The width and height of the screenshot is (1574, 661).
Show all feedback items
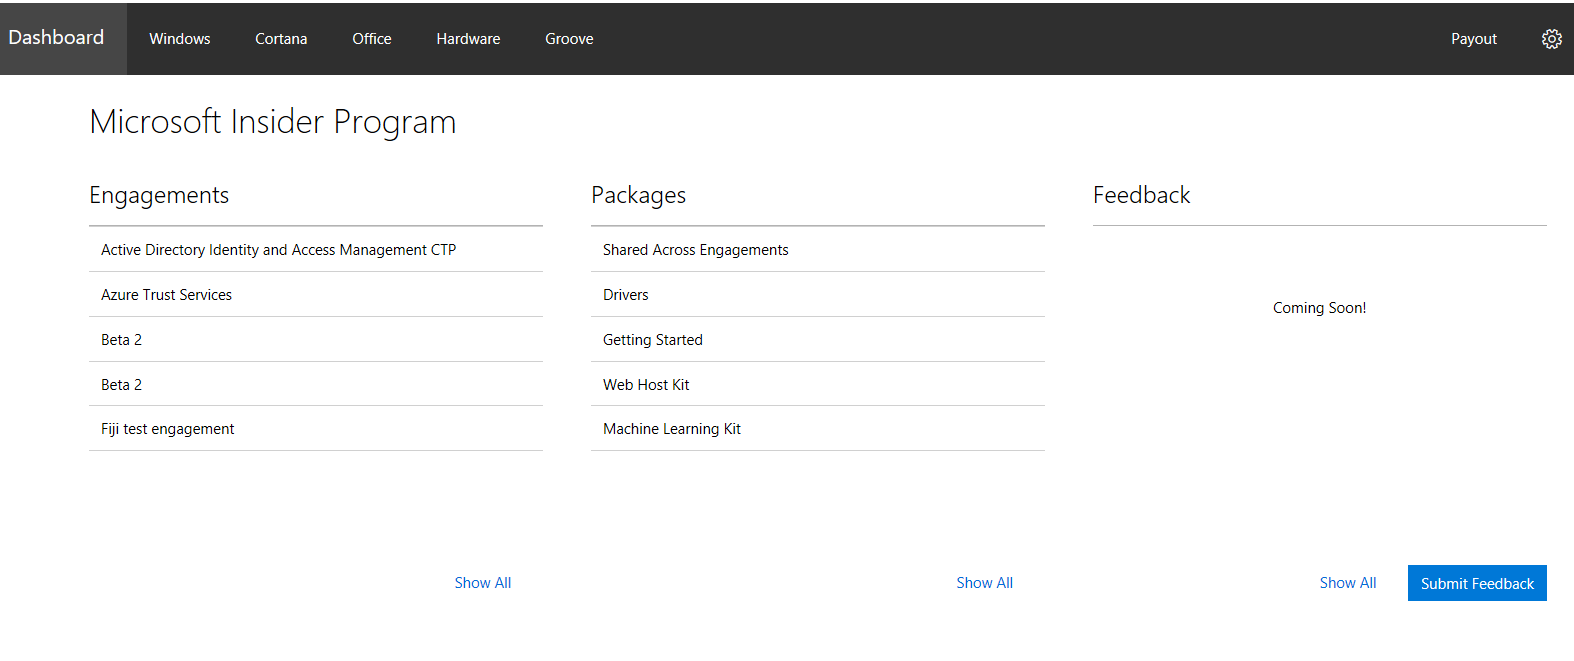(1348, 583)
